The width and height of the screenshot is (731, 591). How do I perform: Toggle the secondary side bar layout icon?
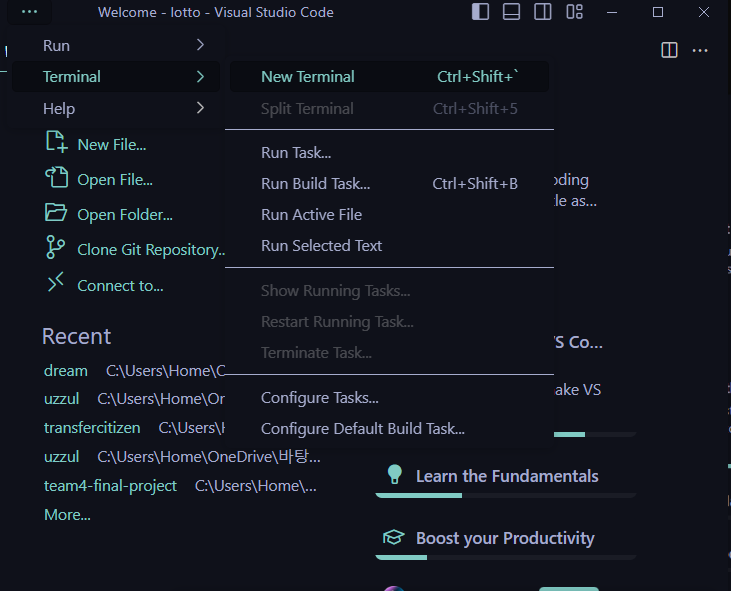[543, 12]
